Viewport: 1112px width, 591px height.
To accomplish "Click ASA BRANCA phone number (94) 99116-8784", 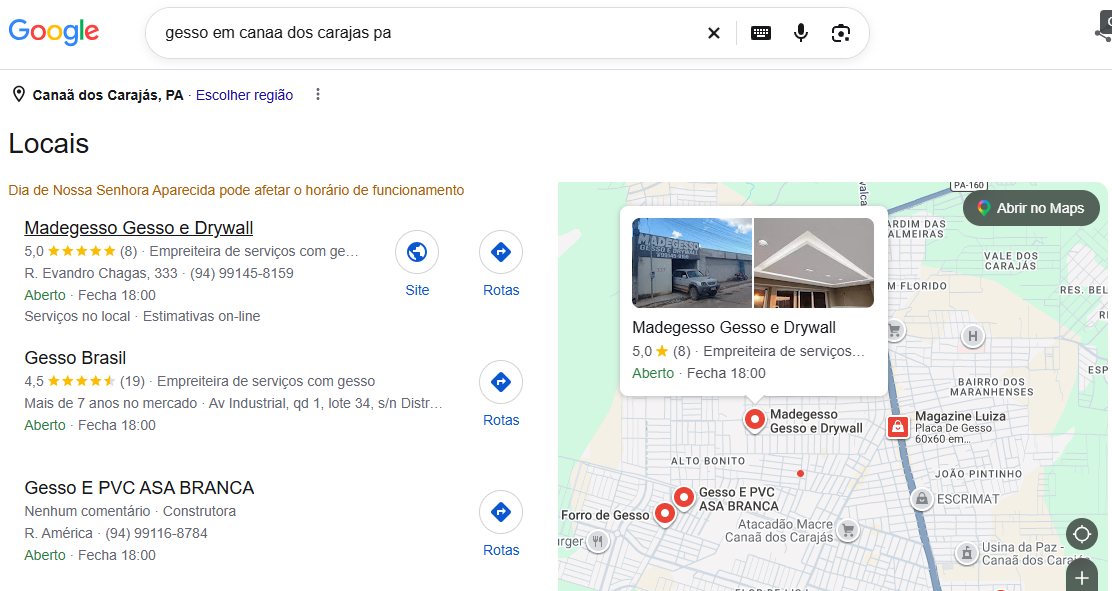I will tap(156, 533).
